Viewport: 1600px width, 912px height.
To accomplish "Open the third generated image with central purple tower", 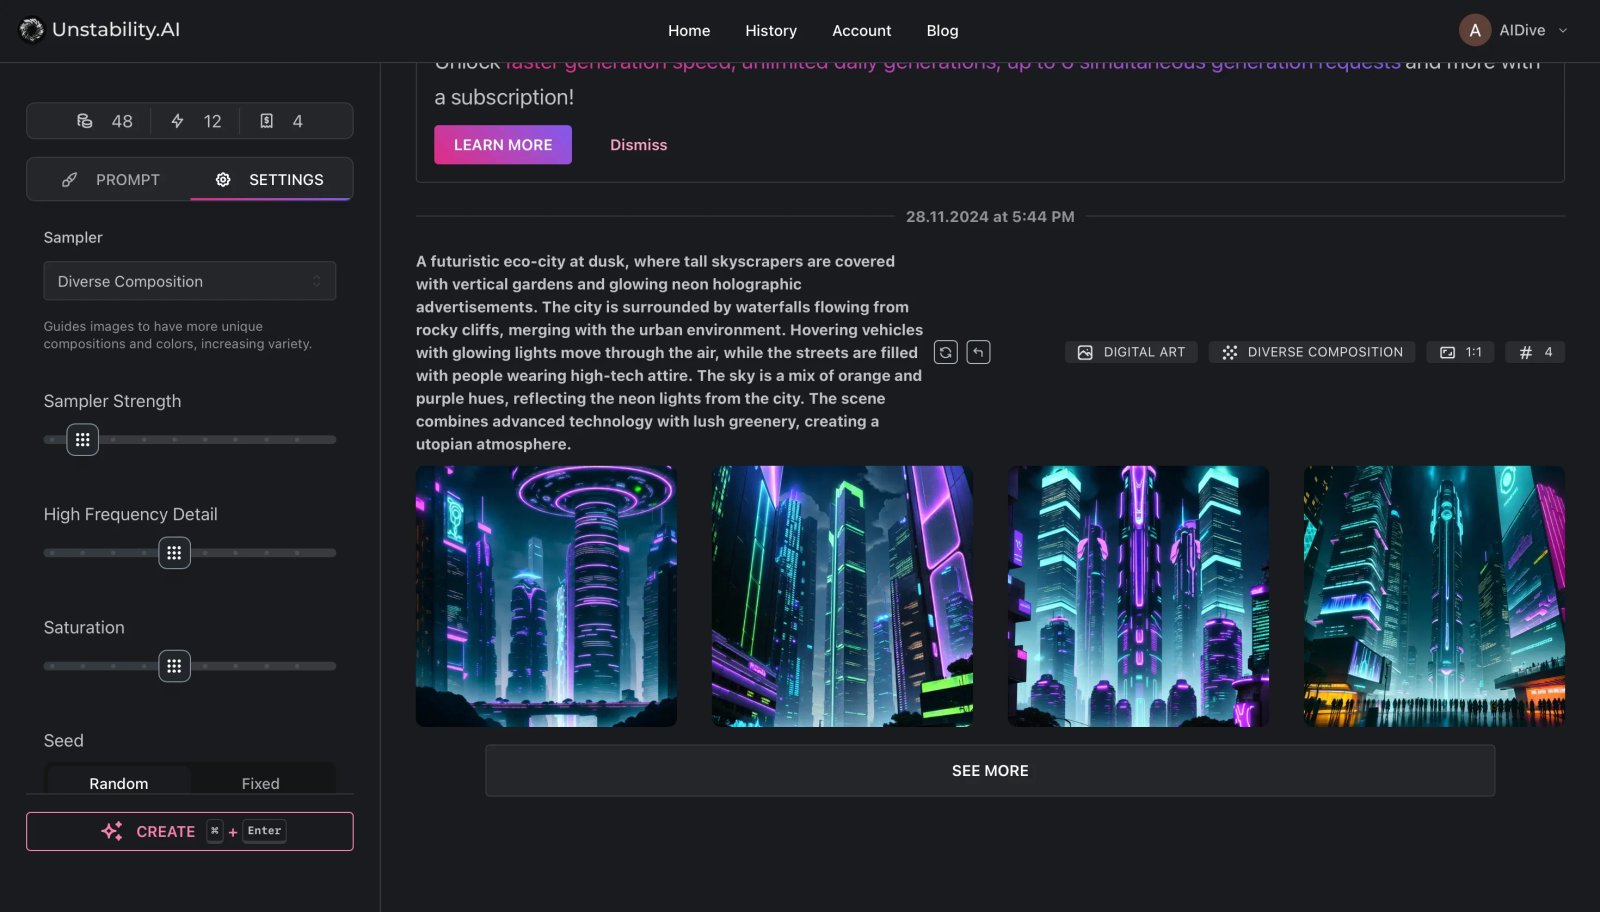I will 1138,596.
